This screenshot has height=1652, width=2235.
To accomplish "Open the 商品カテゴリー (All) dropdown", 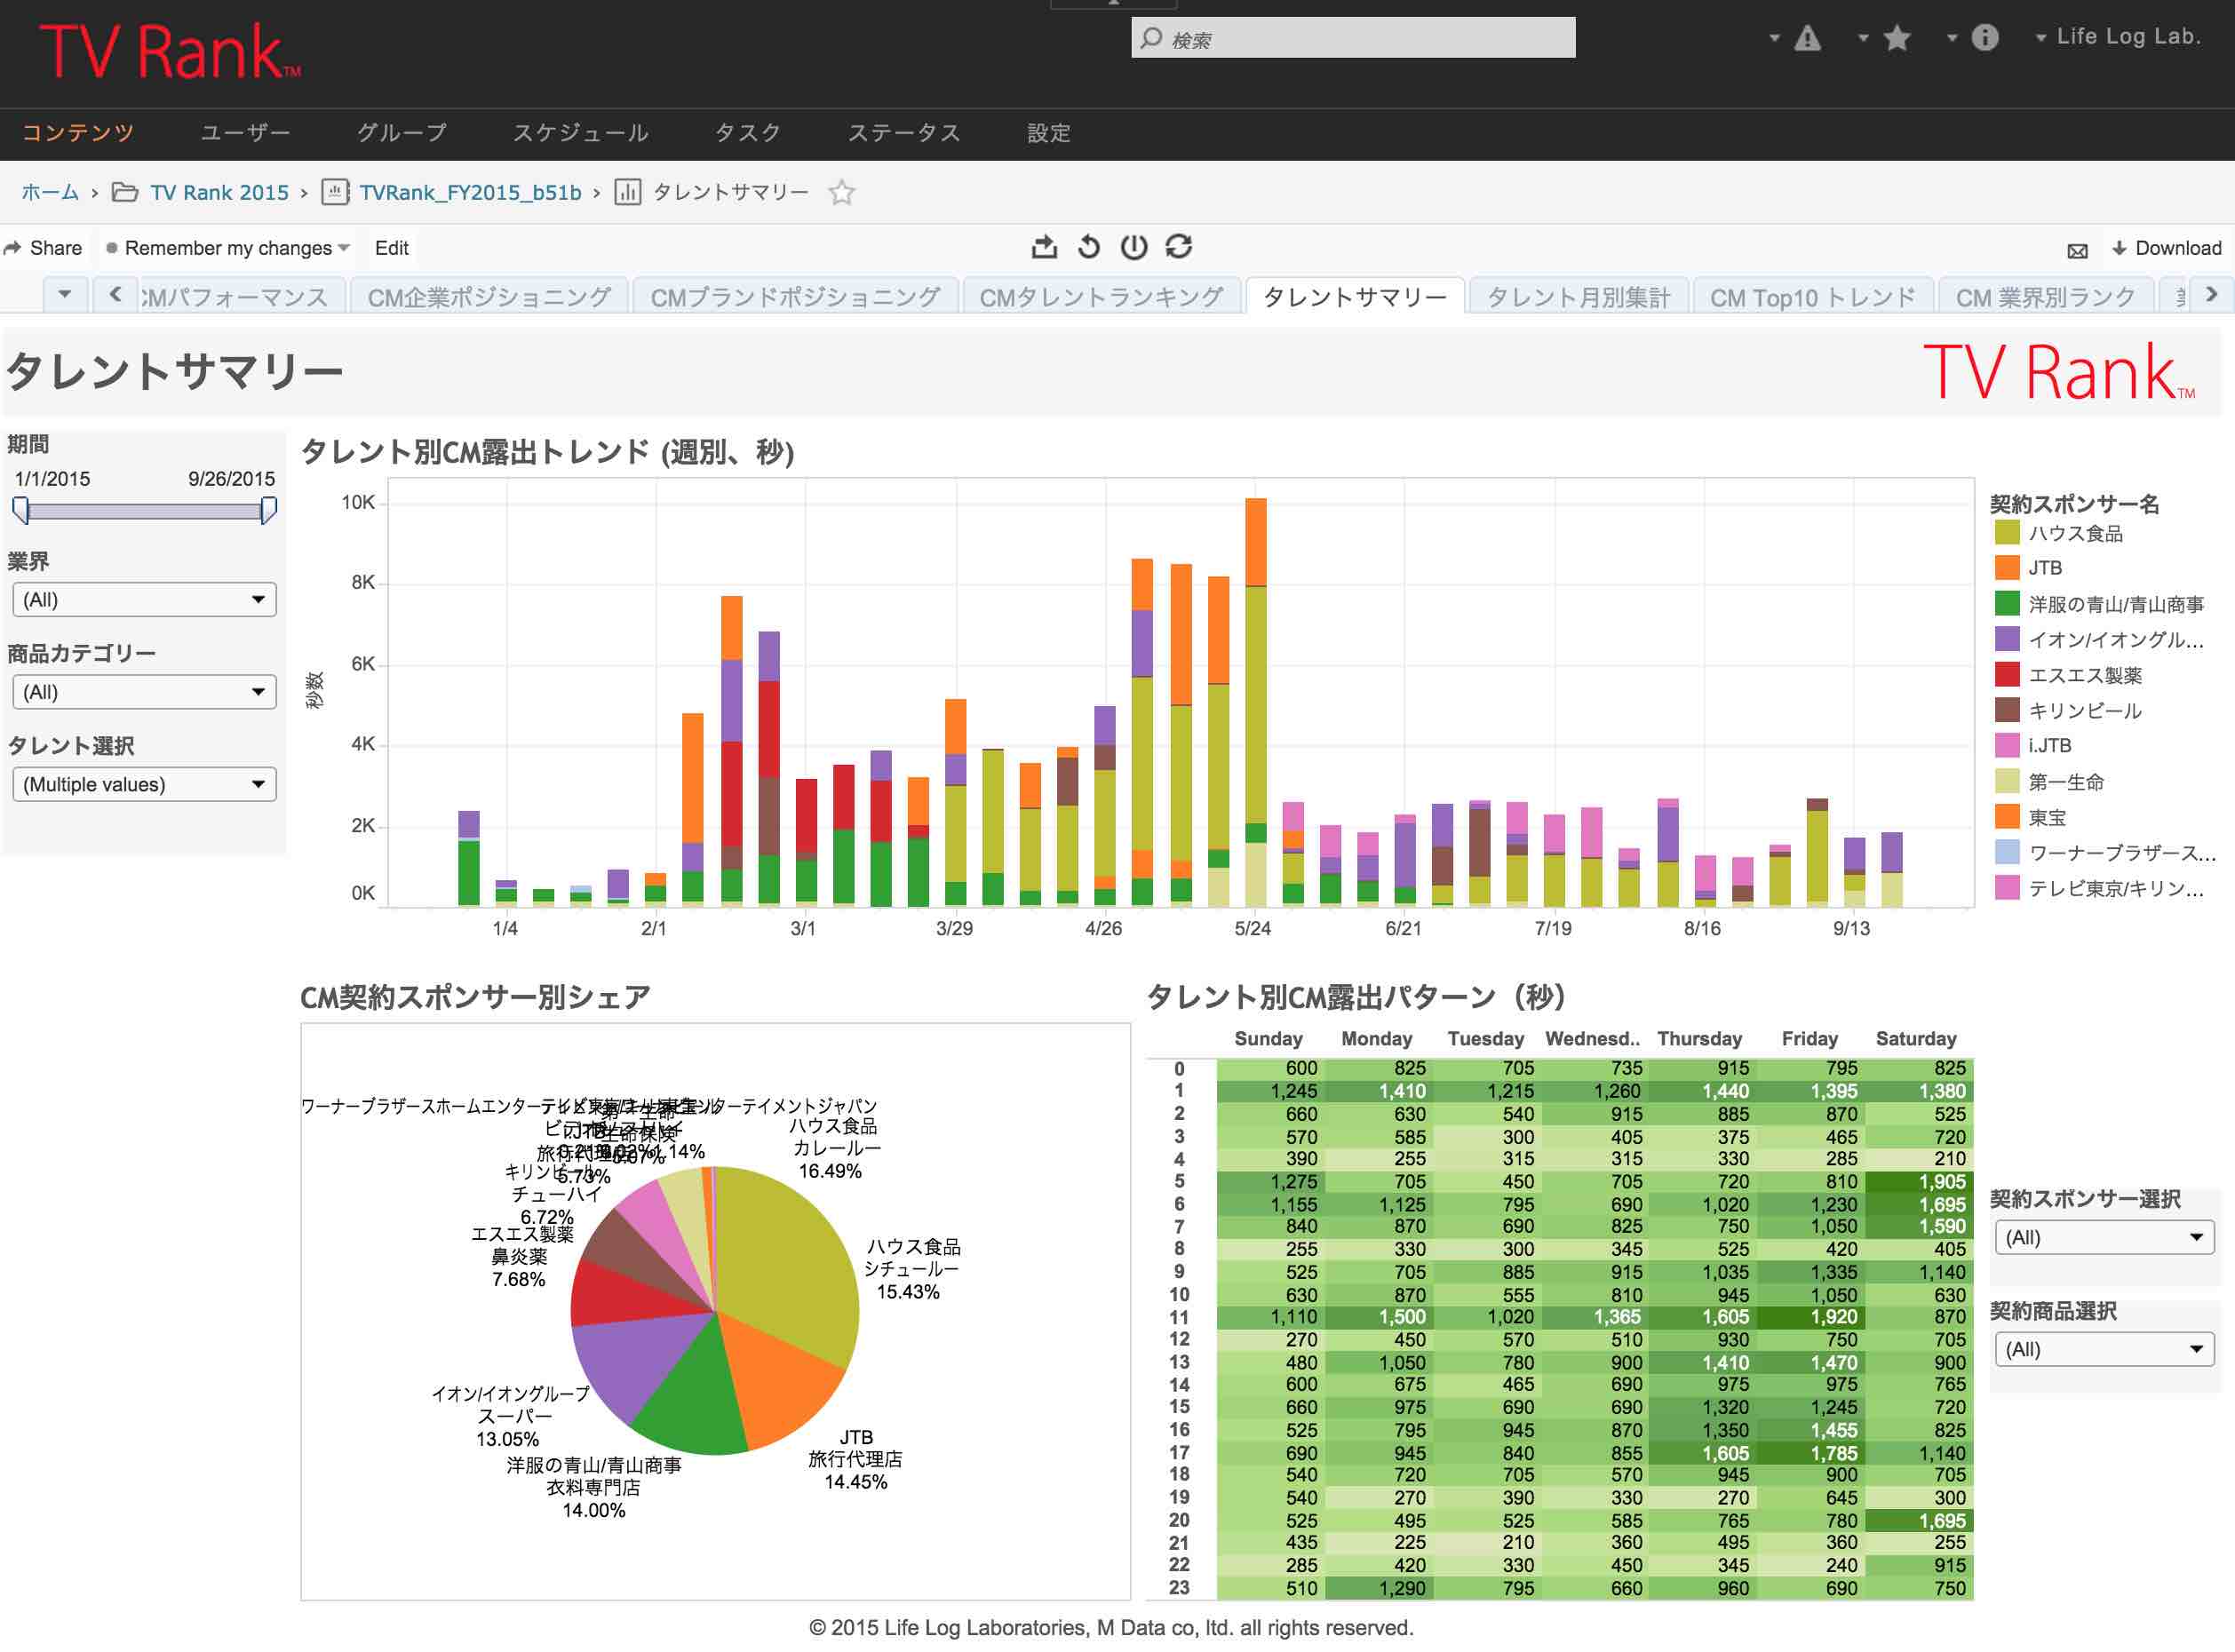I will click(144, 692).
